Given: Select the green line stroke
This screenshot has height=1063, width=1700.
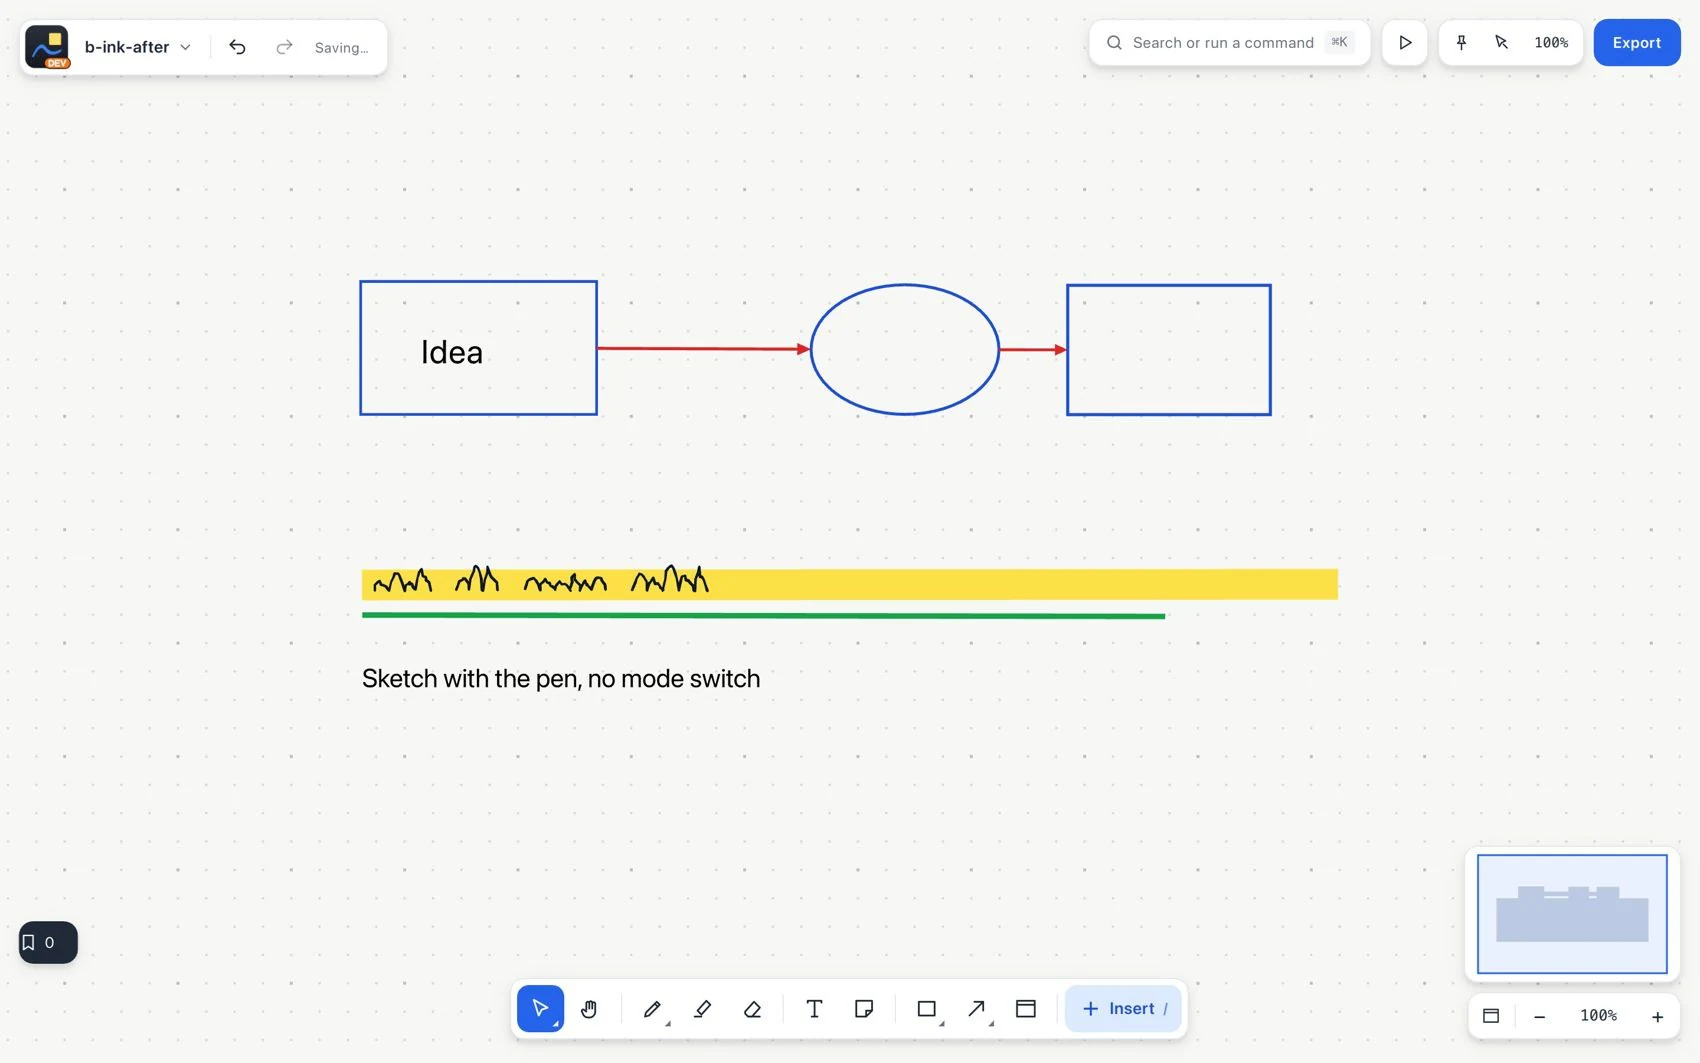Looking at the screenshot, I should click(763, 615).
